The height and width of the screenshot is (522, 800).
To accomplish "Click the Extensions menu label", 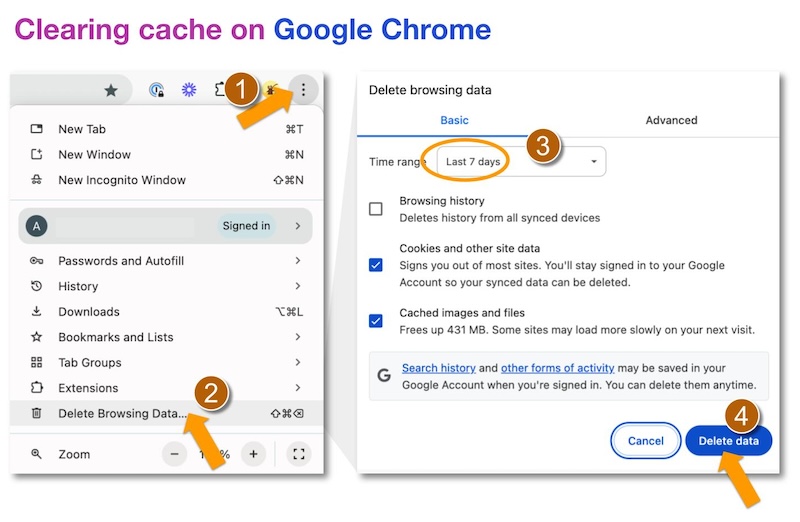I will [x=88, y=388].
